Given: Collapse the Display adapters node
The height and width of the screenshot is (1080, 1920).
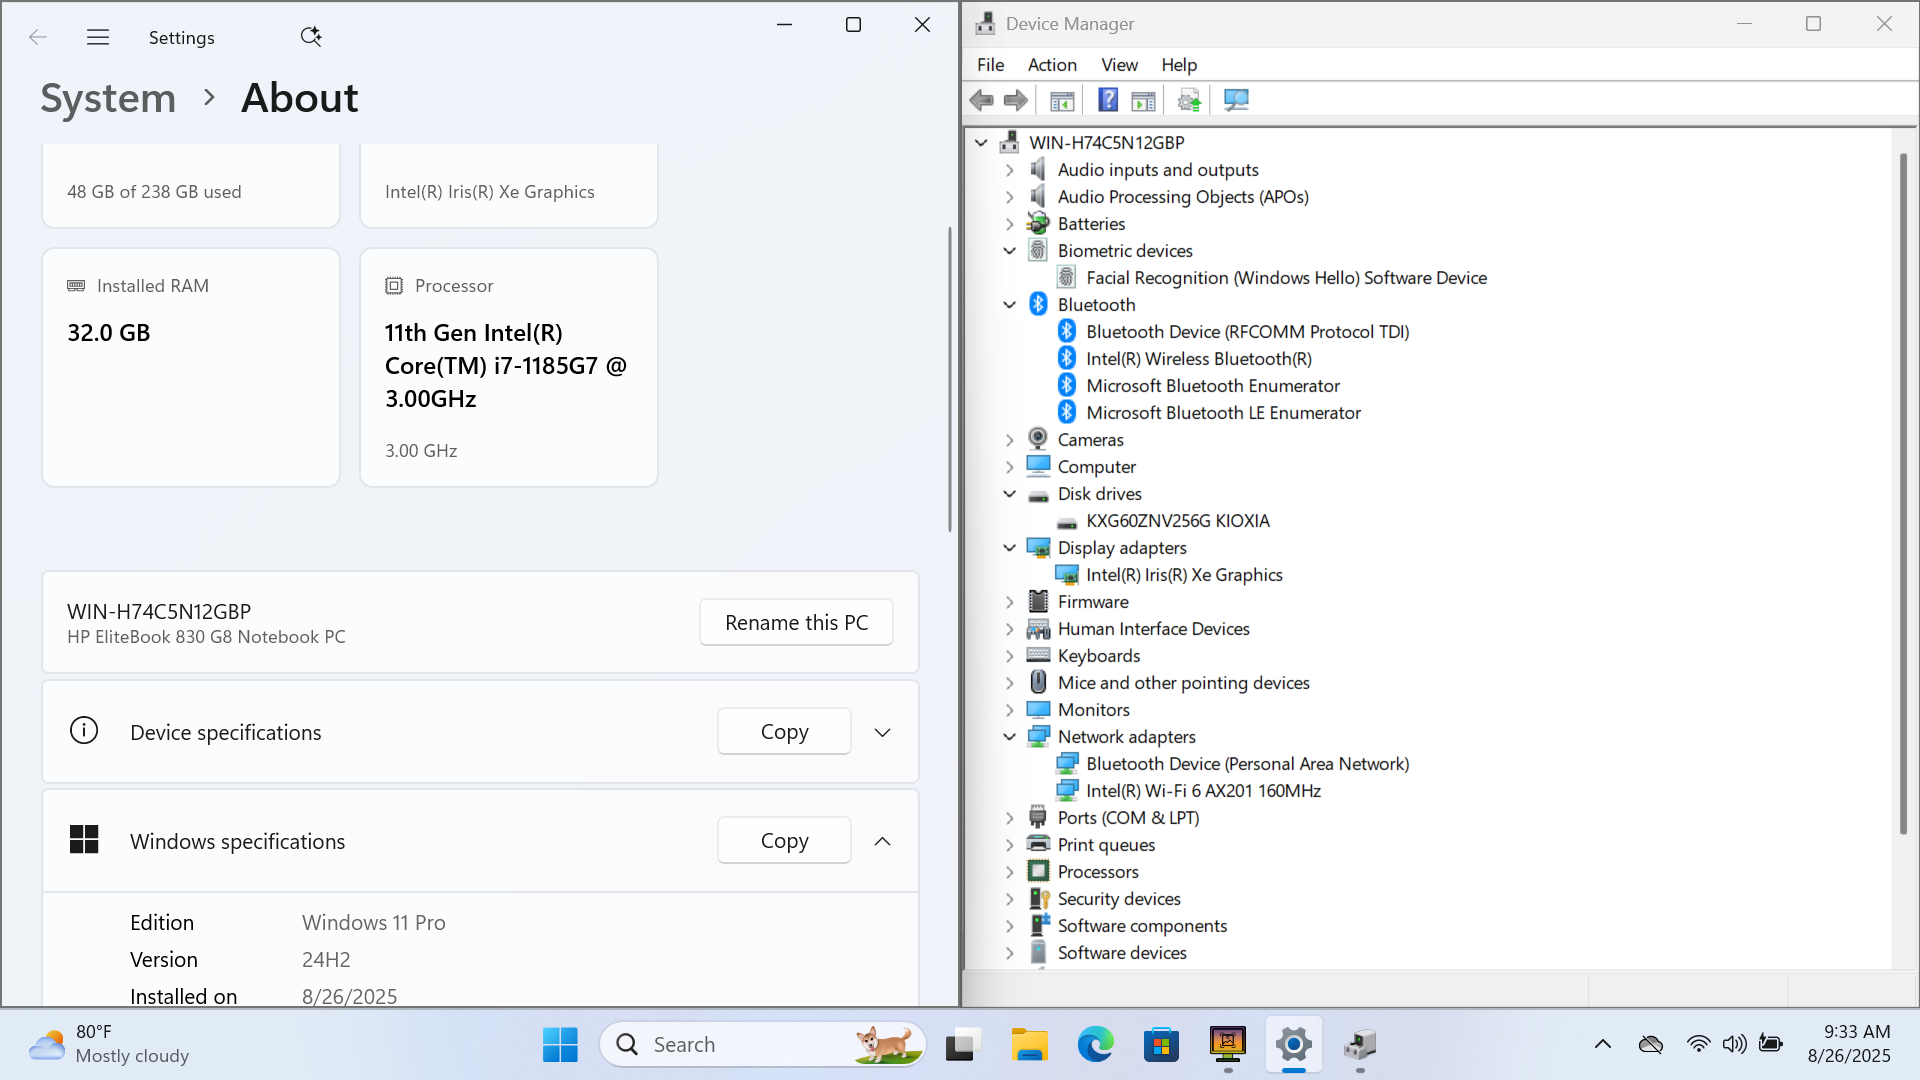Looking at the screenshot, I should tap(1009, 548).
